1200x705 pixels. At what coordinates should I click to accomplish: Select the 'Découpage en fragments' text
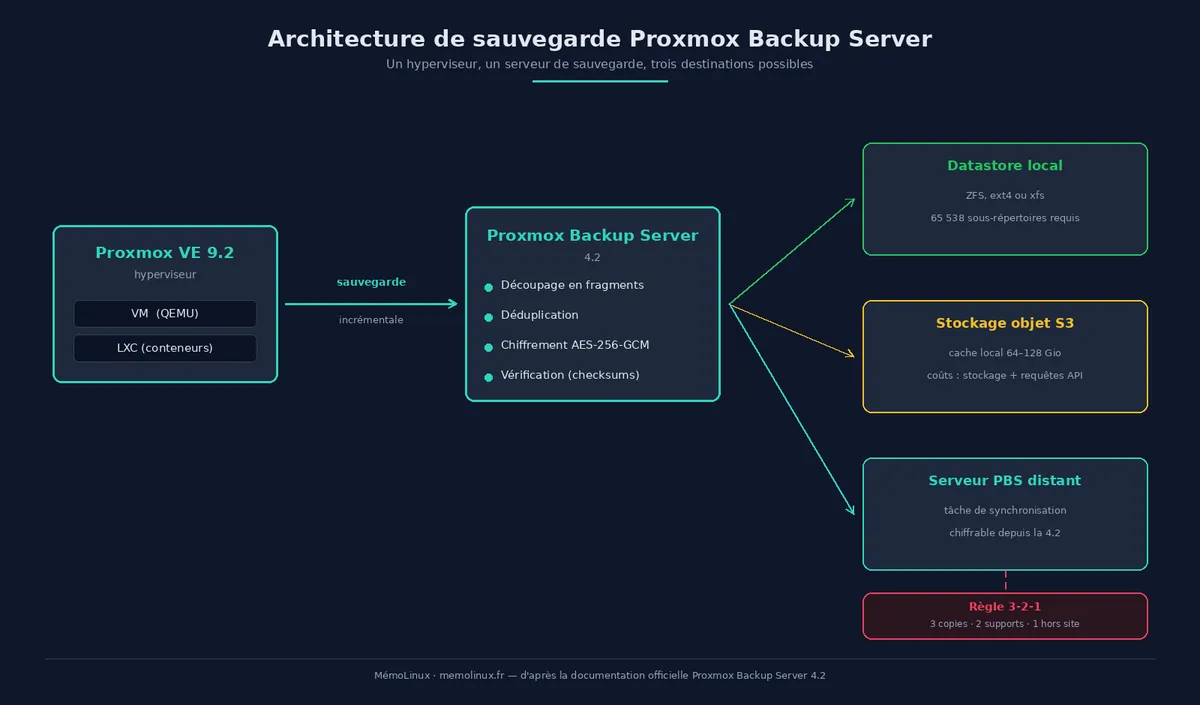click(x=572, y=285)
